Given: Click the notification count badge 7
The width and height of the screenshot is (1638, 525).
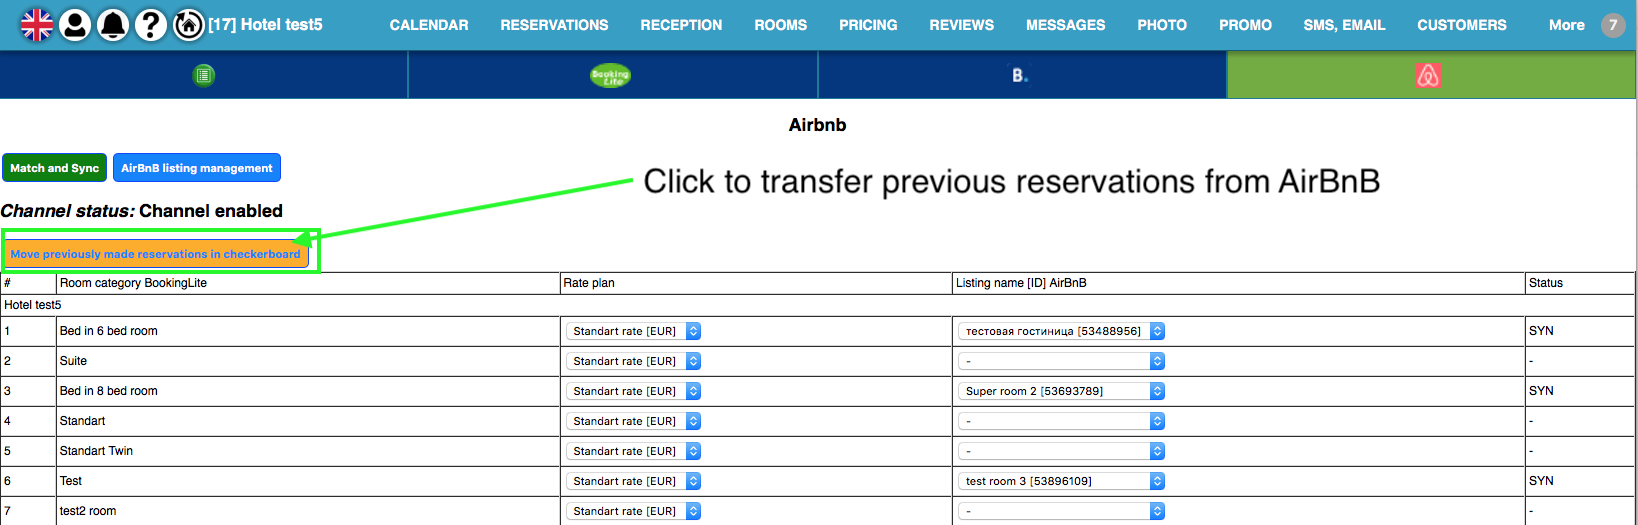Looking at the screenshot, I should pyautogui.click(x=1613, y=25).
